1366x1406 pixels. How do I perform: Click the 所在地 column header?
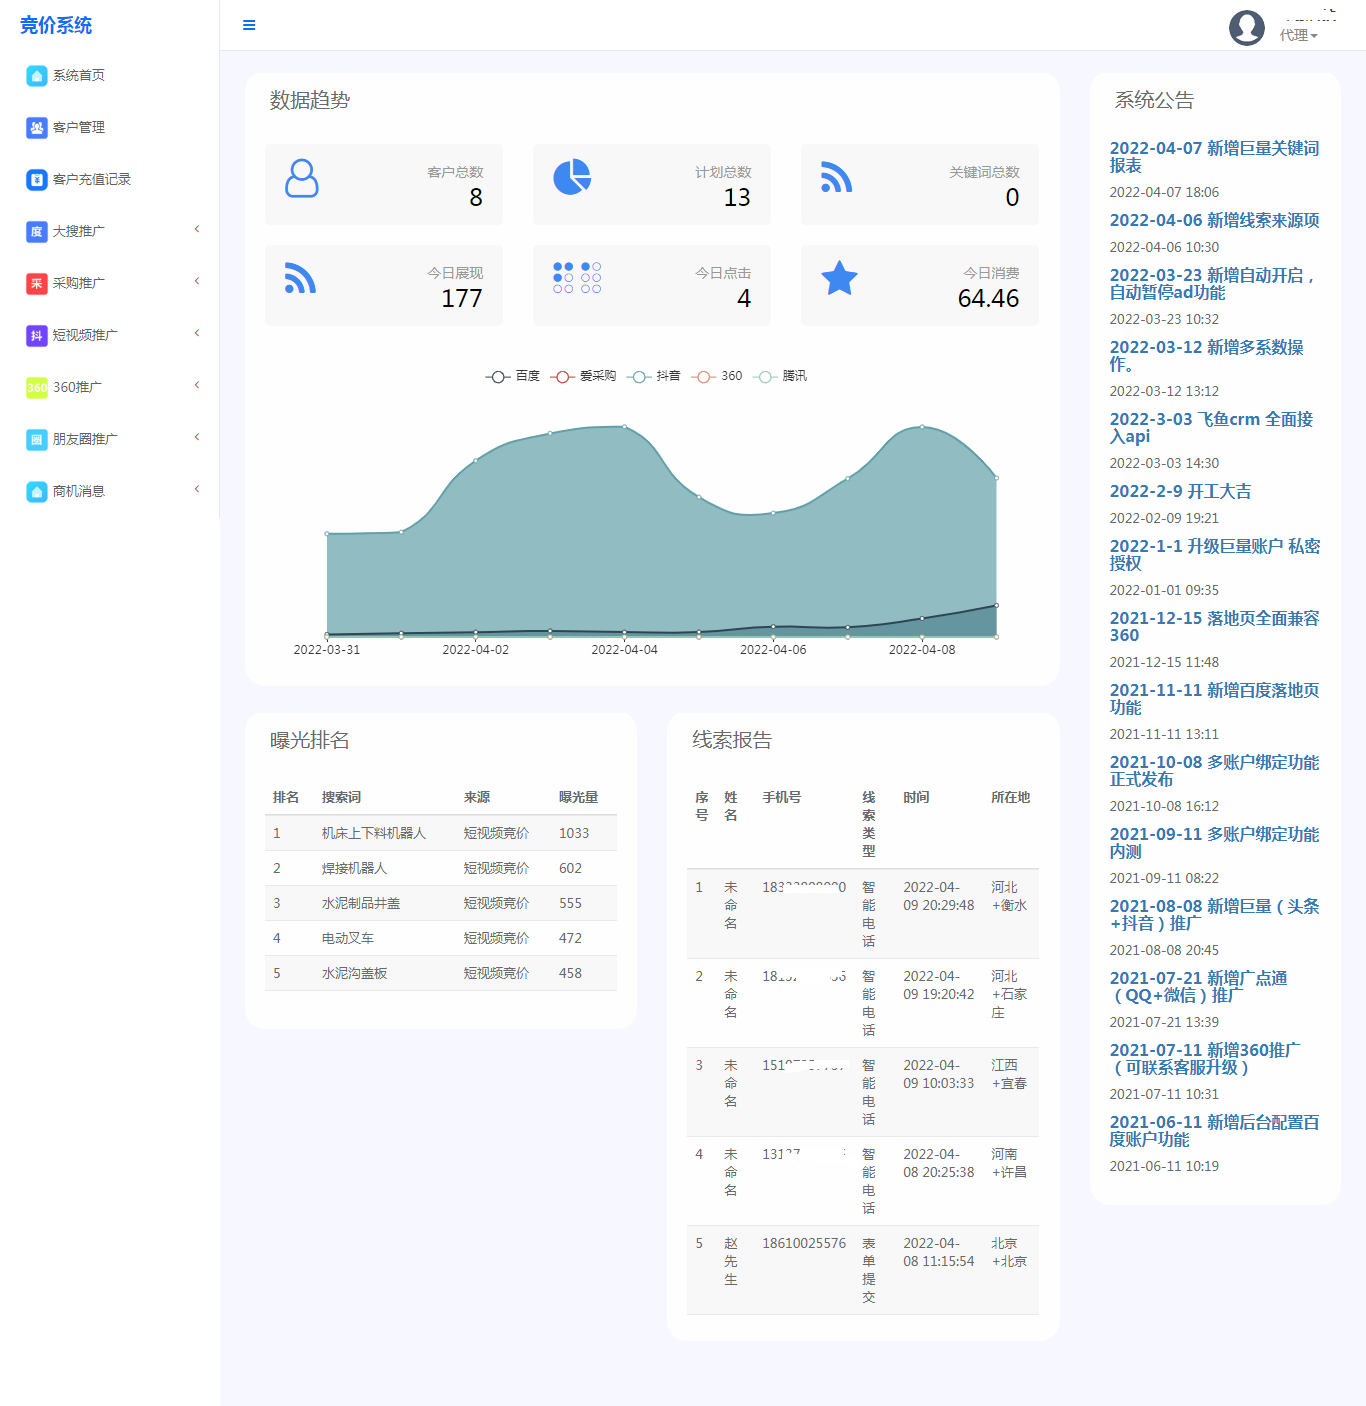[1010, 797]
